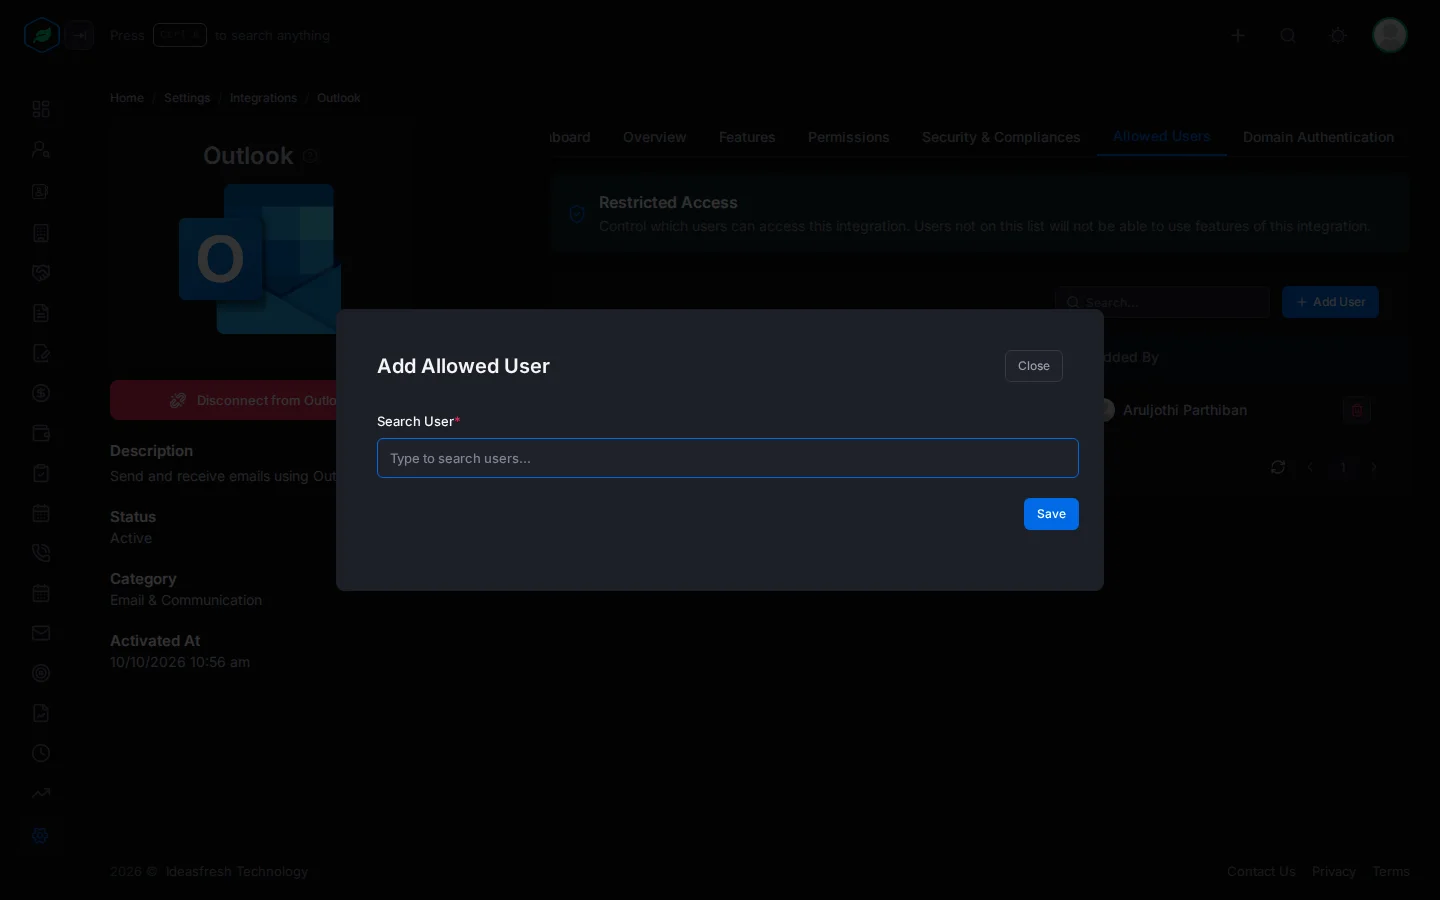
Task: Close the Add Allowed User dialog
Action: (x=1034, y=366)
